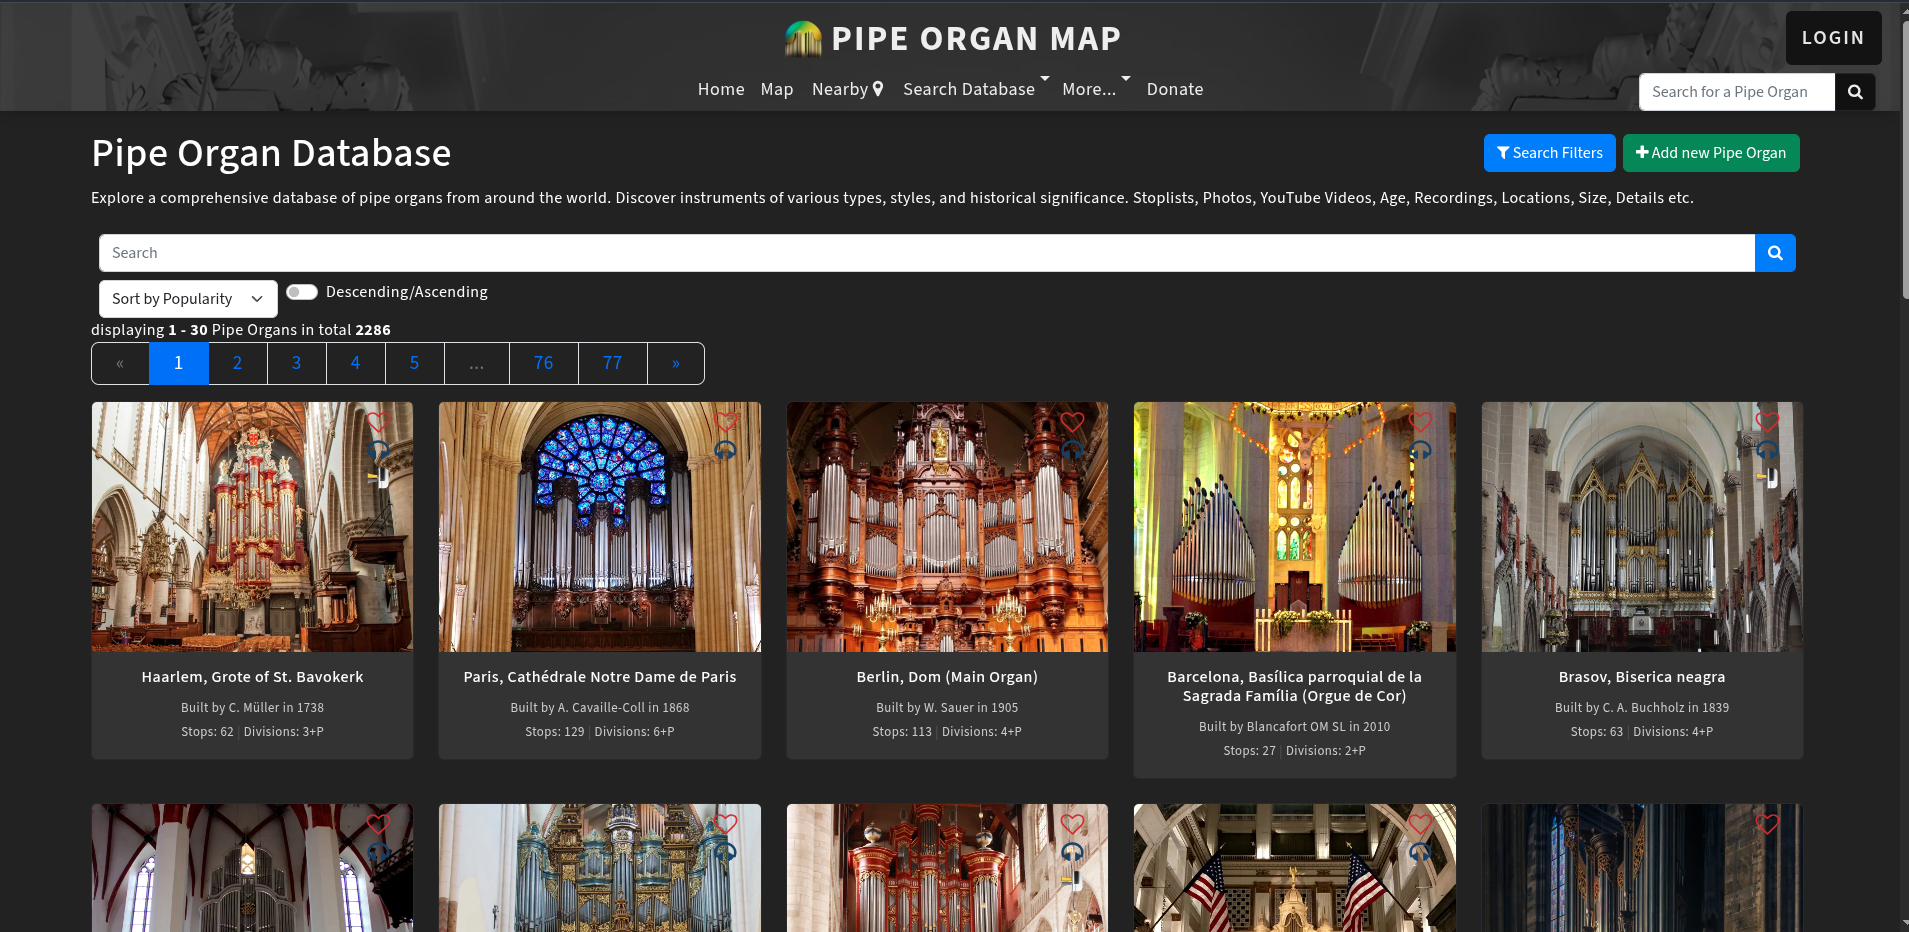Click the 'Pipe Organ Database' heading
This screenshot has width=1909, height=932.
click(x=271, y=153)
